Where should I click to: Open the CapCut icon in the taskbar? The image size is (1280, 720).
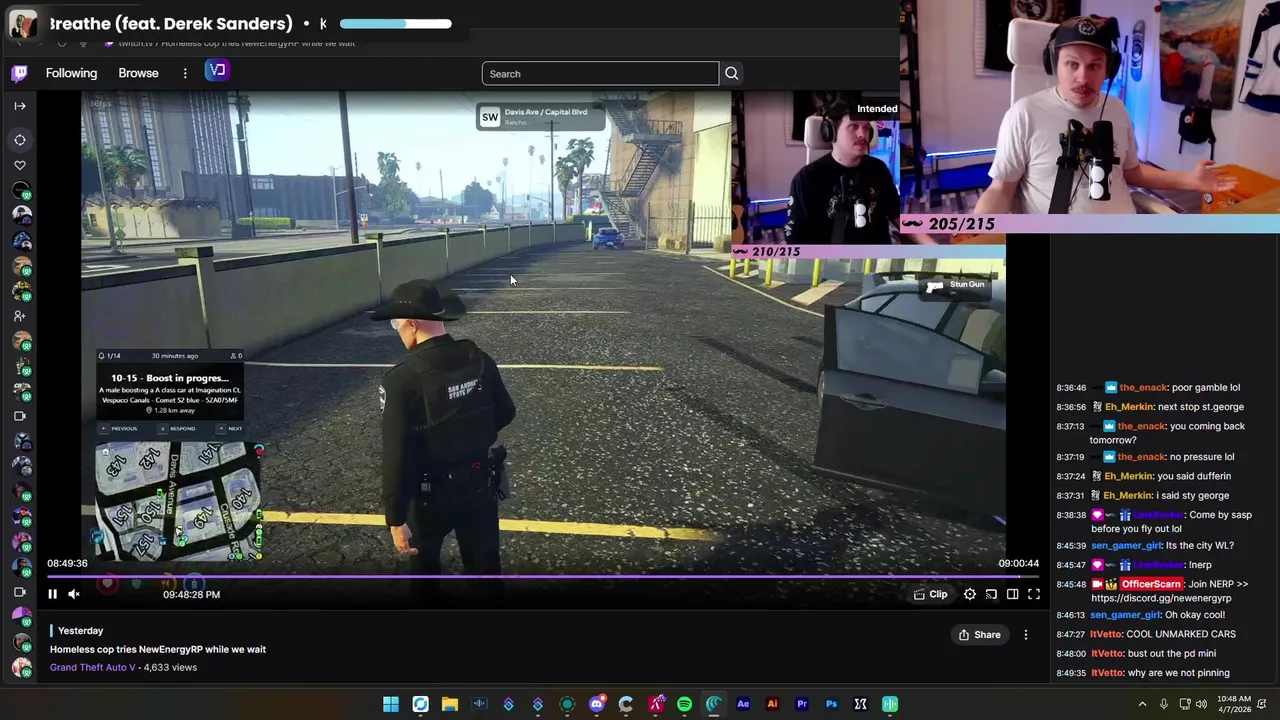tap(860, 704)
